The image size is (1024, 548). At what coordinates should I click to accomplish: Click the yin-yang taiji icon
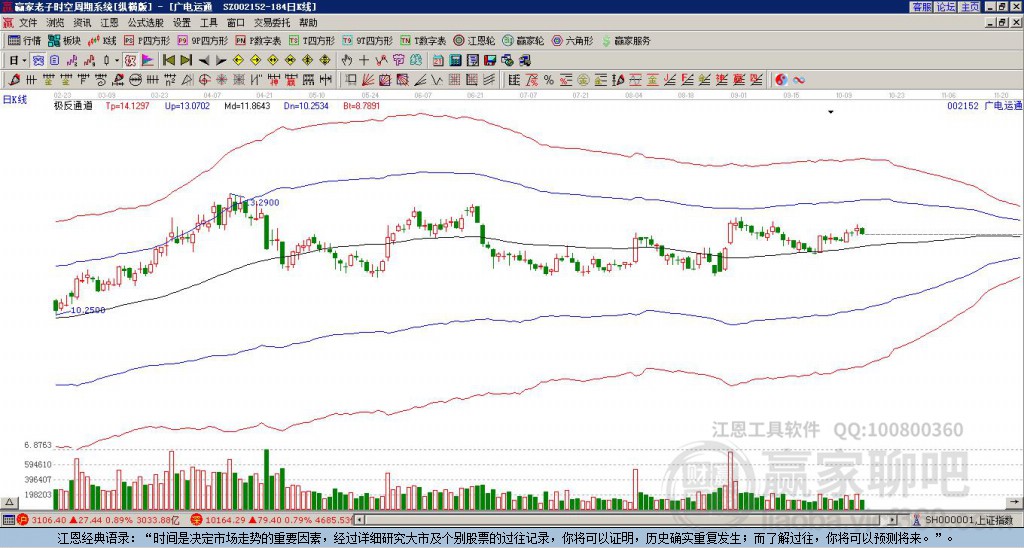[780, 80]
